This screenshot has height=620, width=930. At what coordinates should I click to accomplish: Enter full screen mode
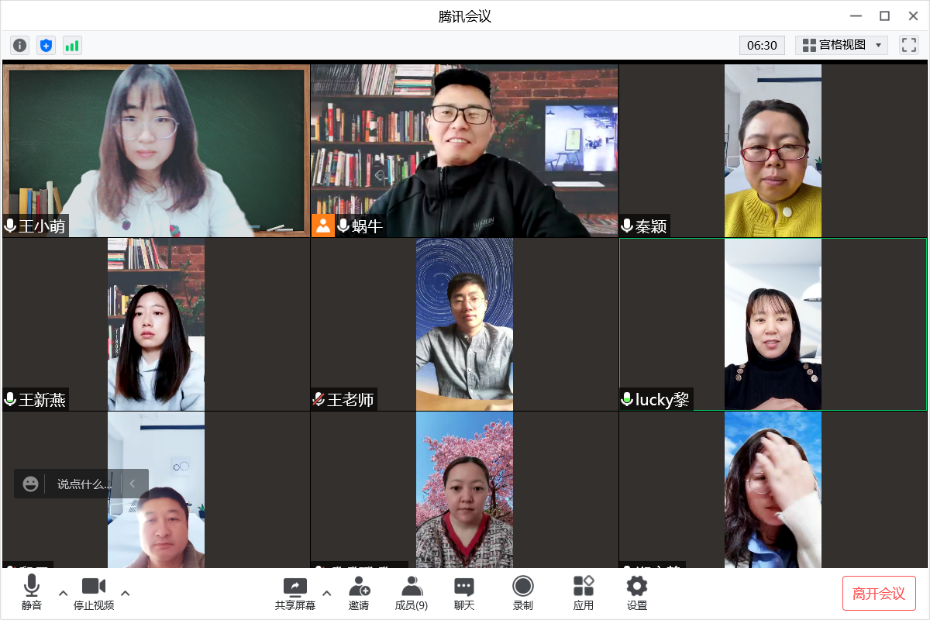click(908, 45)
